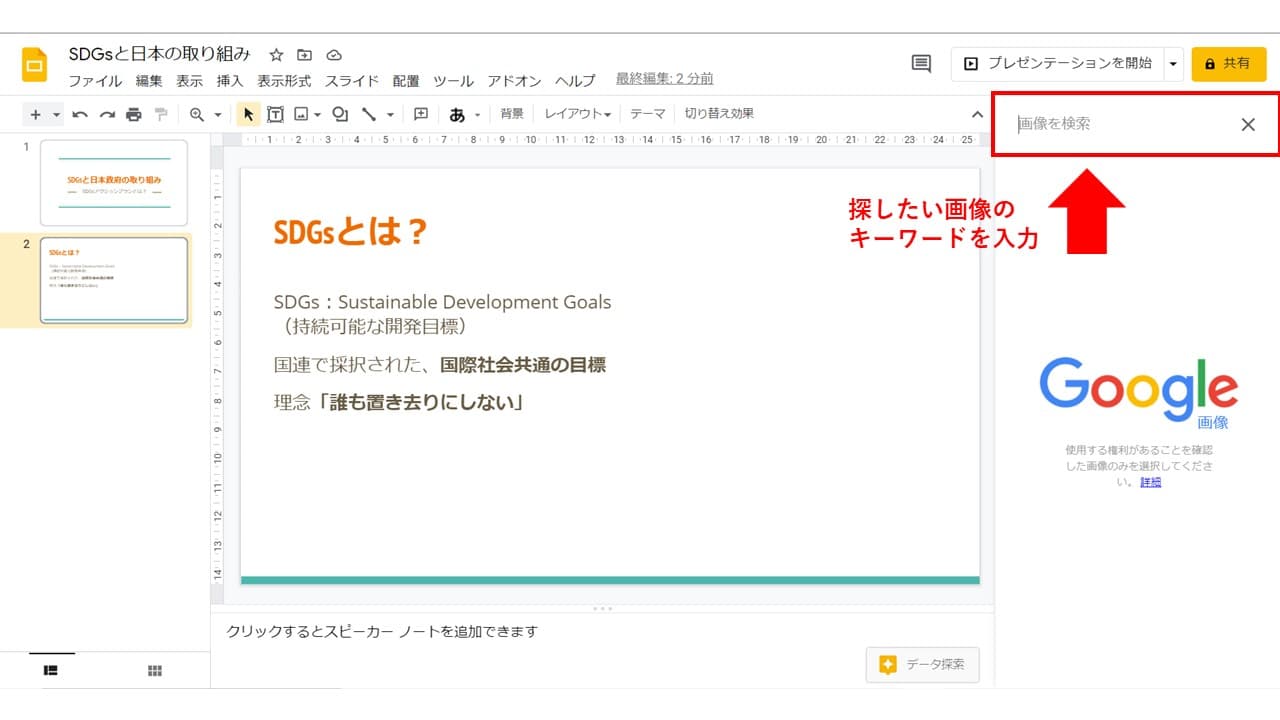Add a comment with toolbar comment icon

pos(421,115)
